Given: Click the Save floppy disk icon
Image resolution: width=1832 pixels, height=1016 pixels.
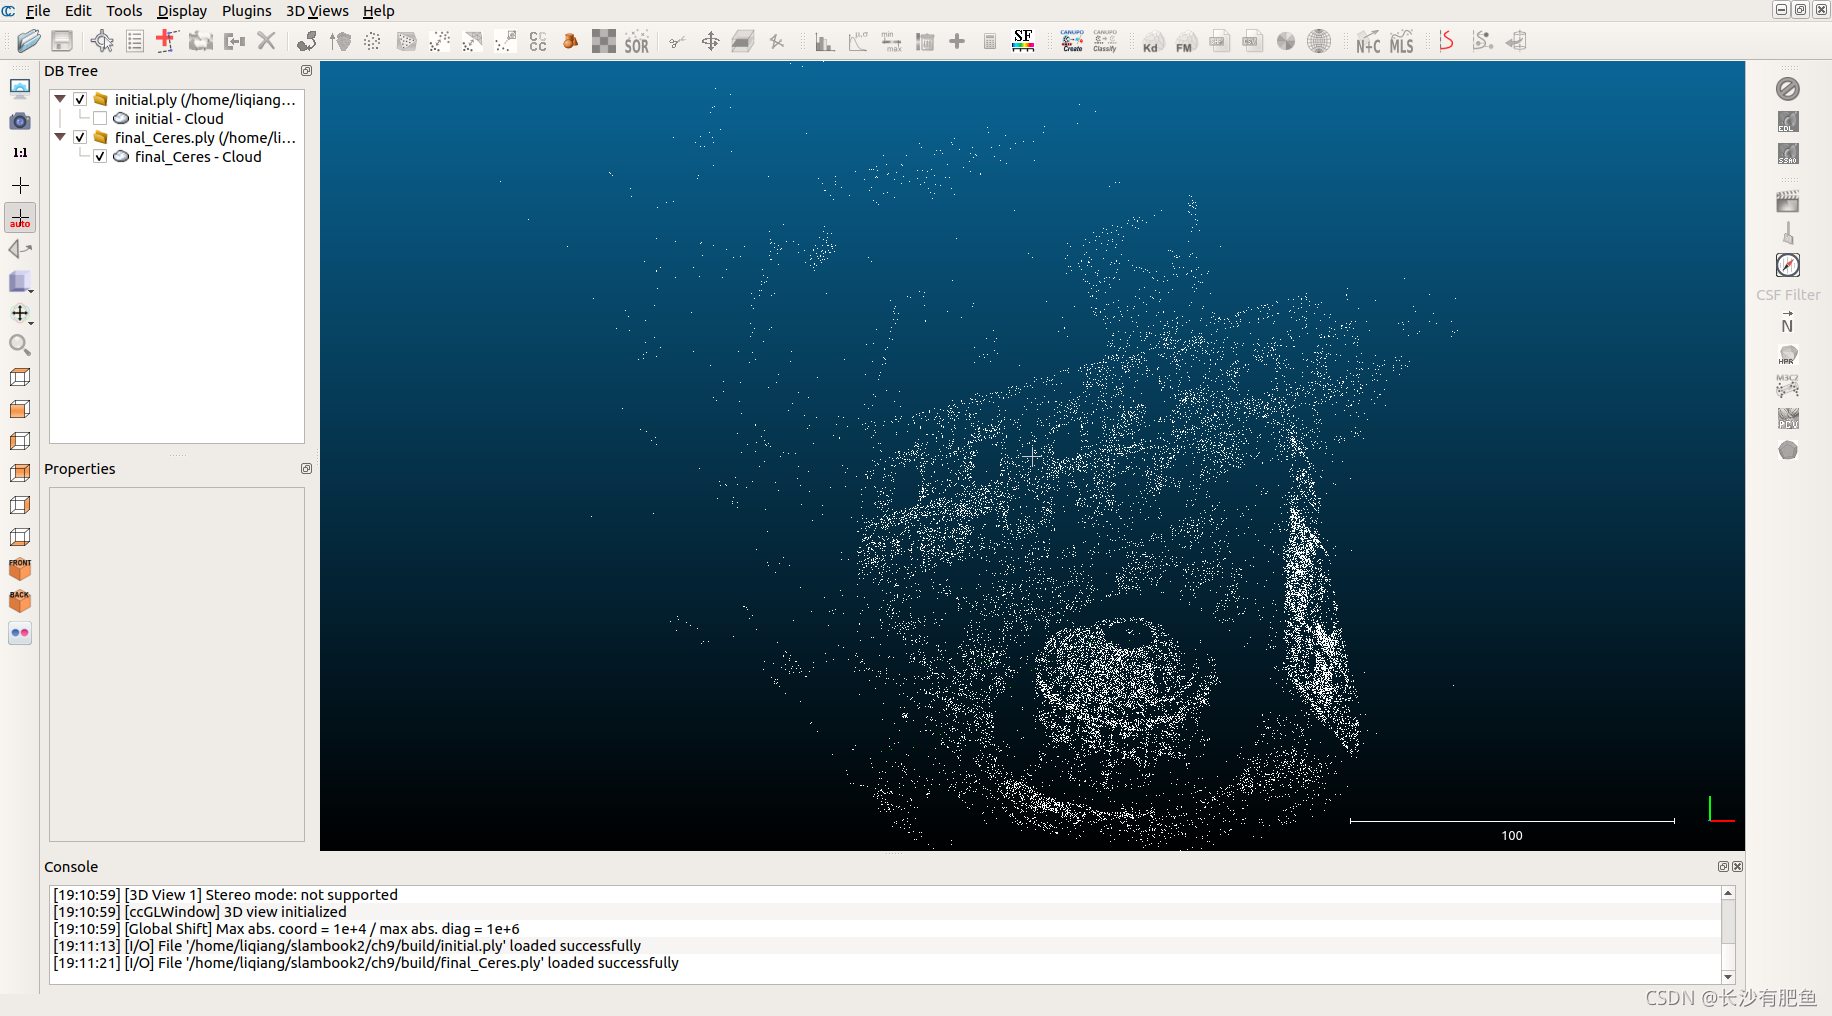Looking at the screenshot, I should (62, 41).
